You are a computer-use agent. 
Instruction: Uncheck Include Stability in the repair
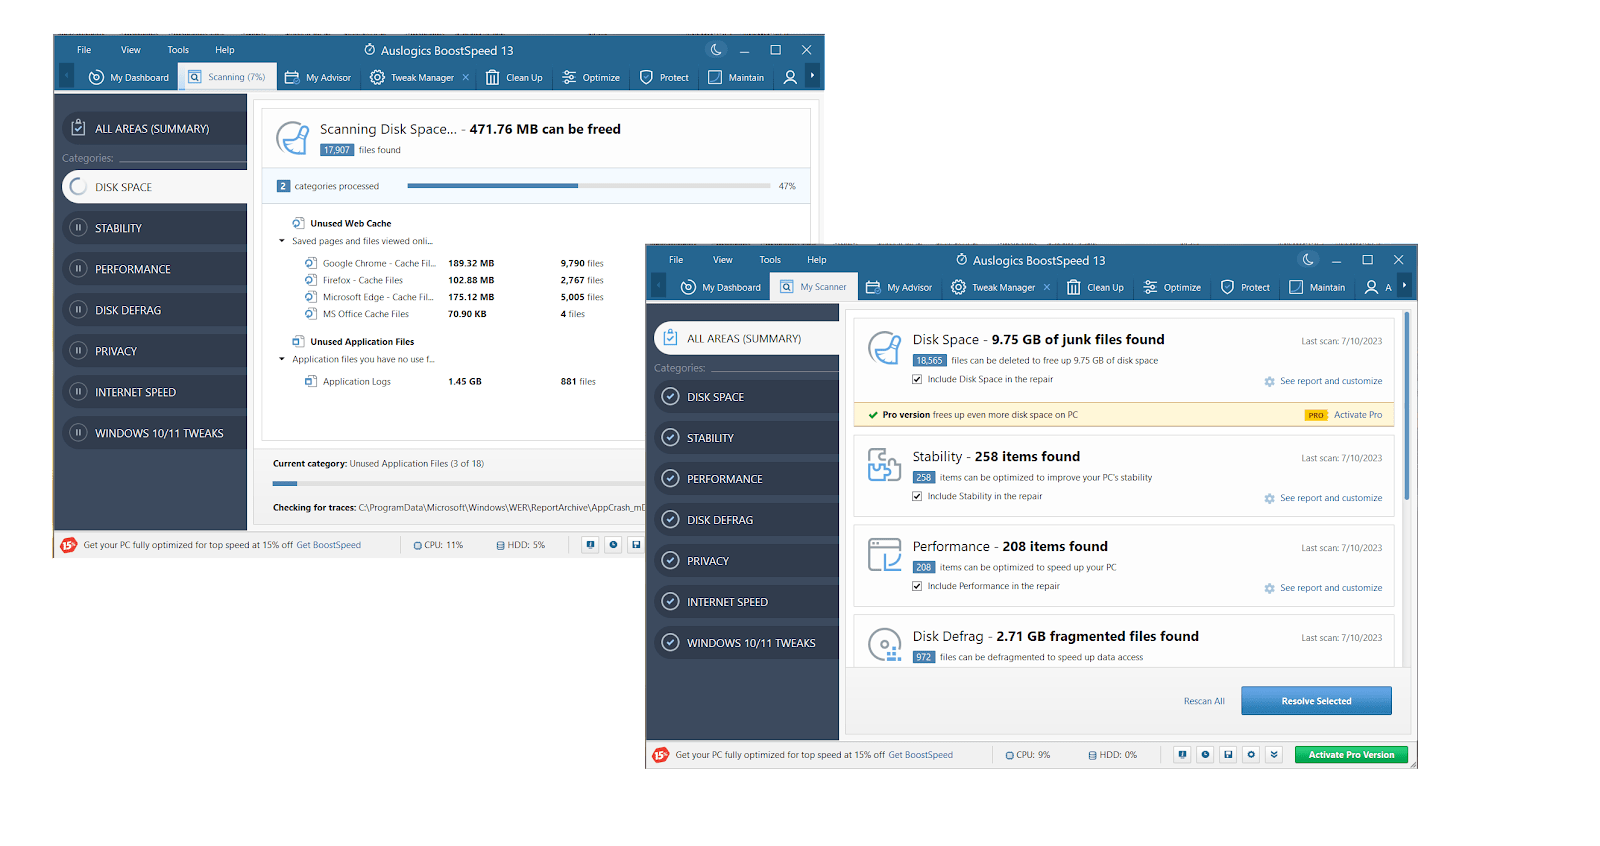pyautogui.click(x=917, y=497)
